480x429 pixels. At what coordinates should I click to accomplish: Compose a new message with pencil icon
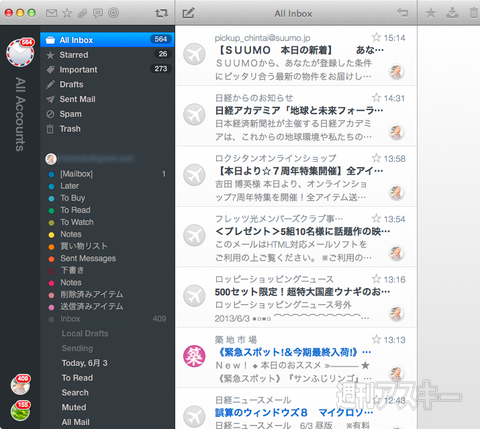click(x=188, y=13)
